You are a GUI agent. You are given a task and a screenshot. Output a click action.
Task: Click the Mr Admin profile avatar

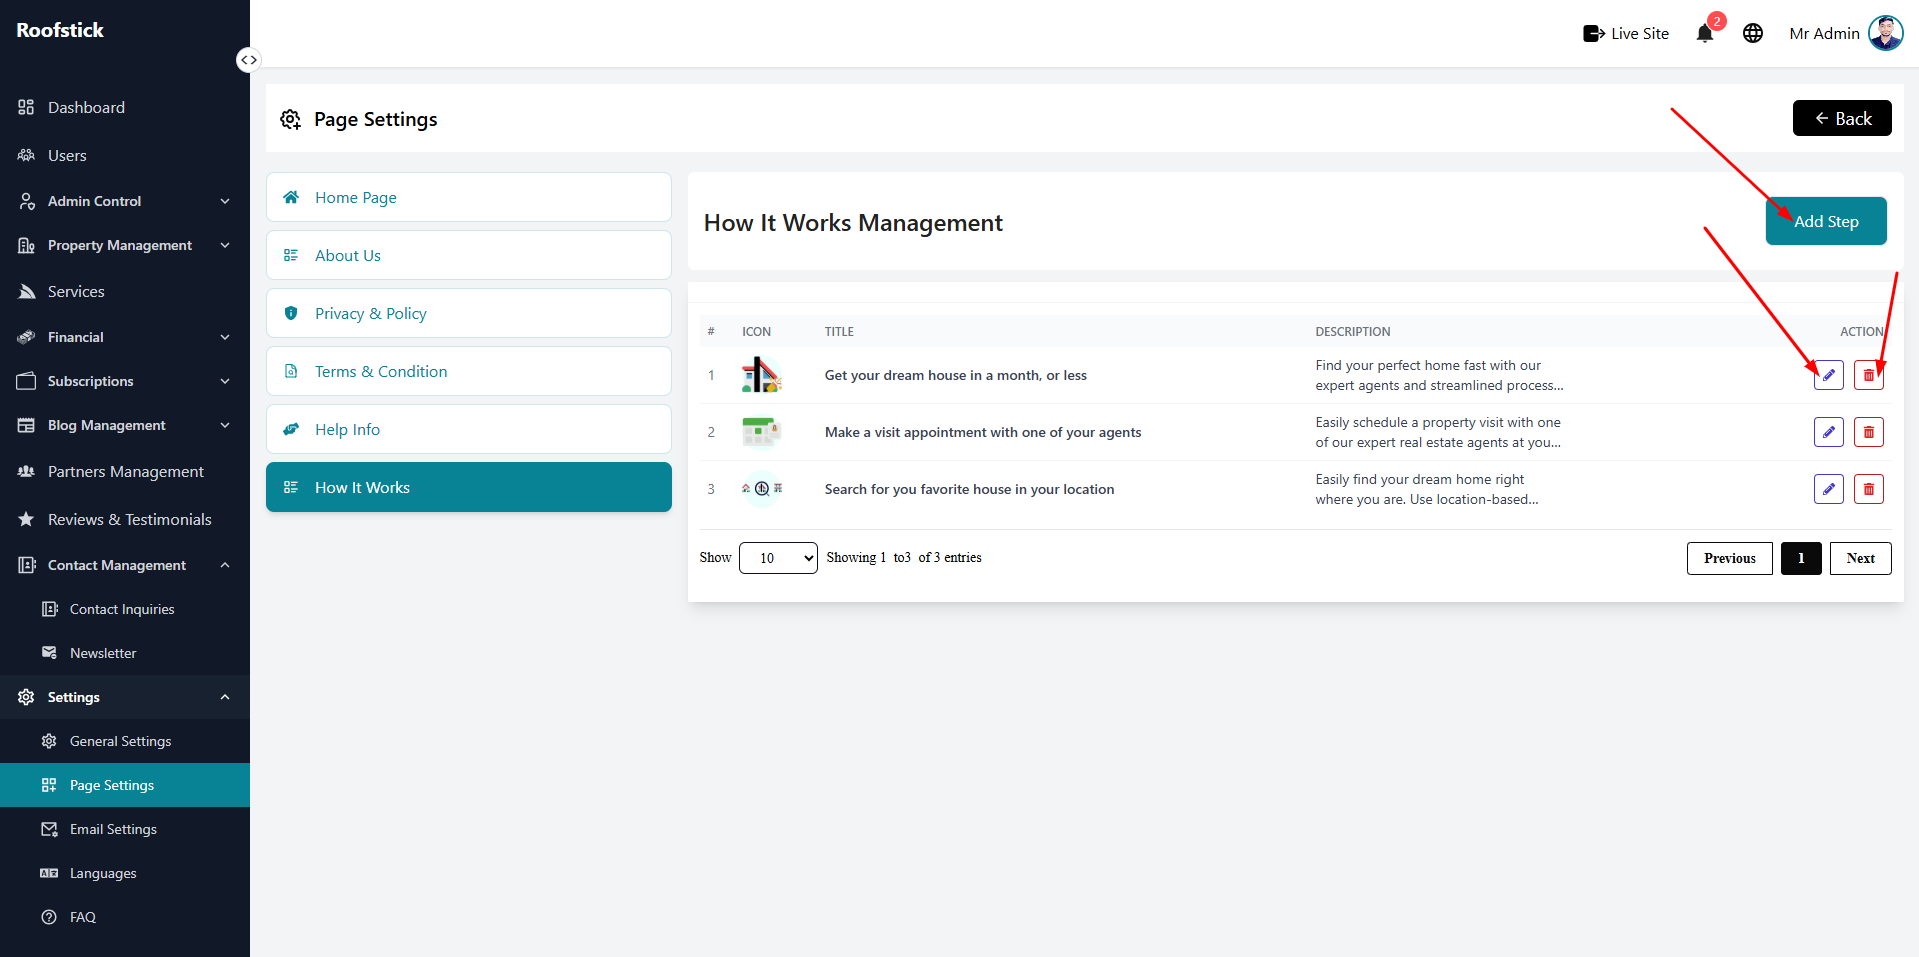(1886, 33)
